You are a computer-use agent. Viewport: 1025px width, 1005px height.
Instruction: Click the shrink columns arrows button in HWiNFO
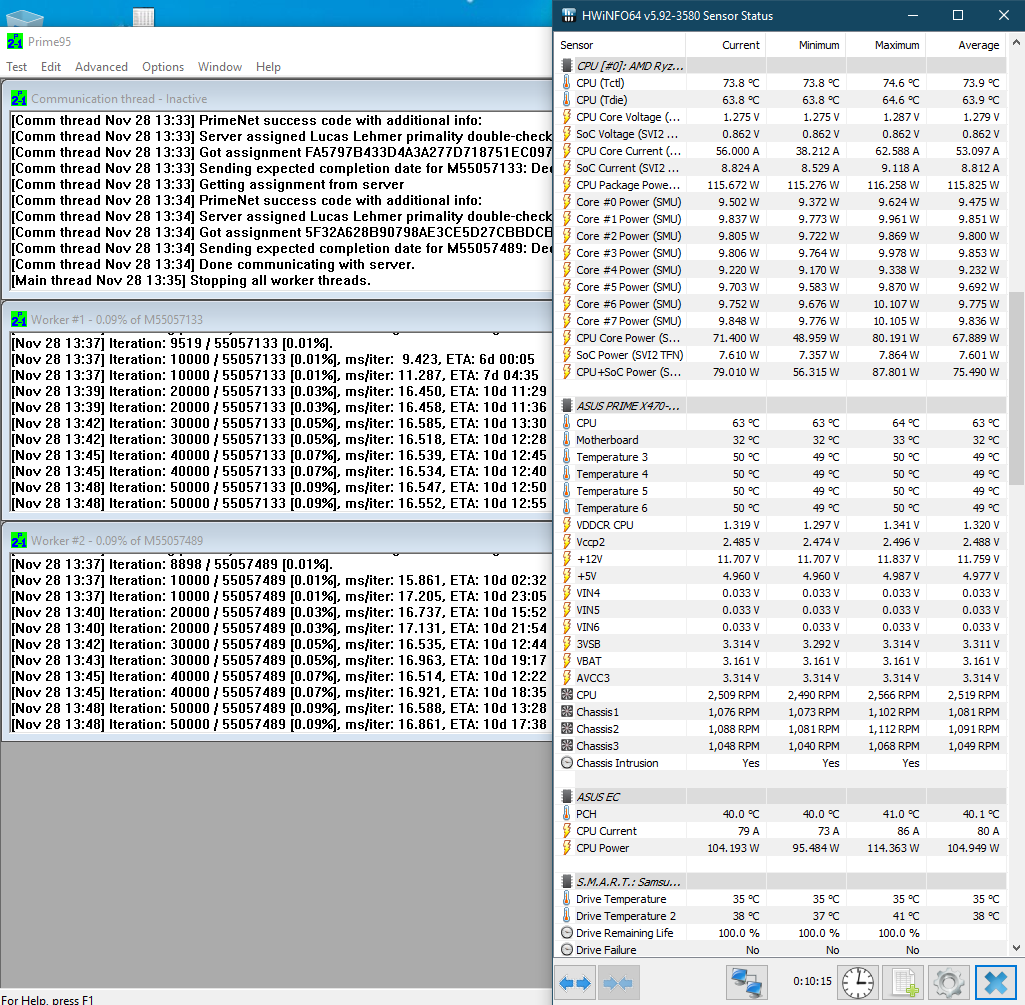pos(618,983)
